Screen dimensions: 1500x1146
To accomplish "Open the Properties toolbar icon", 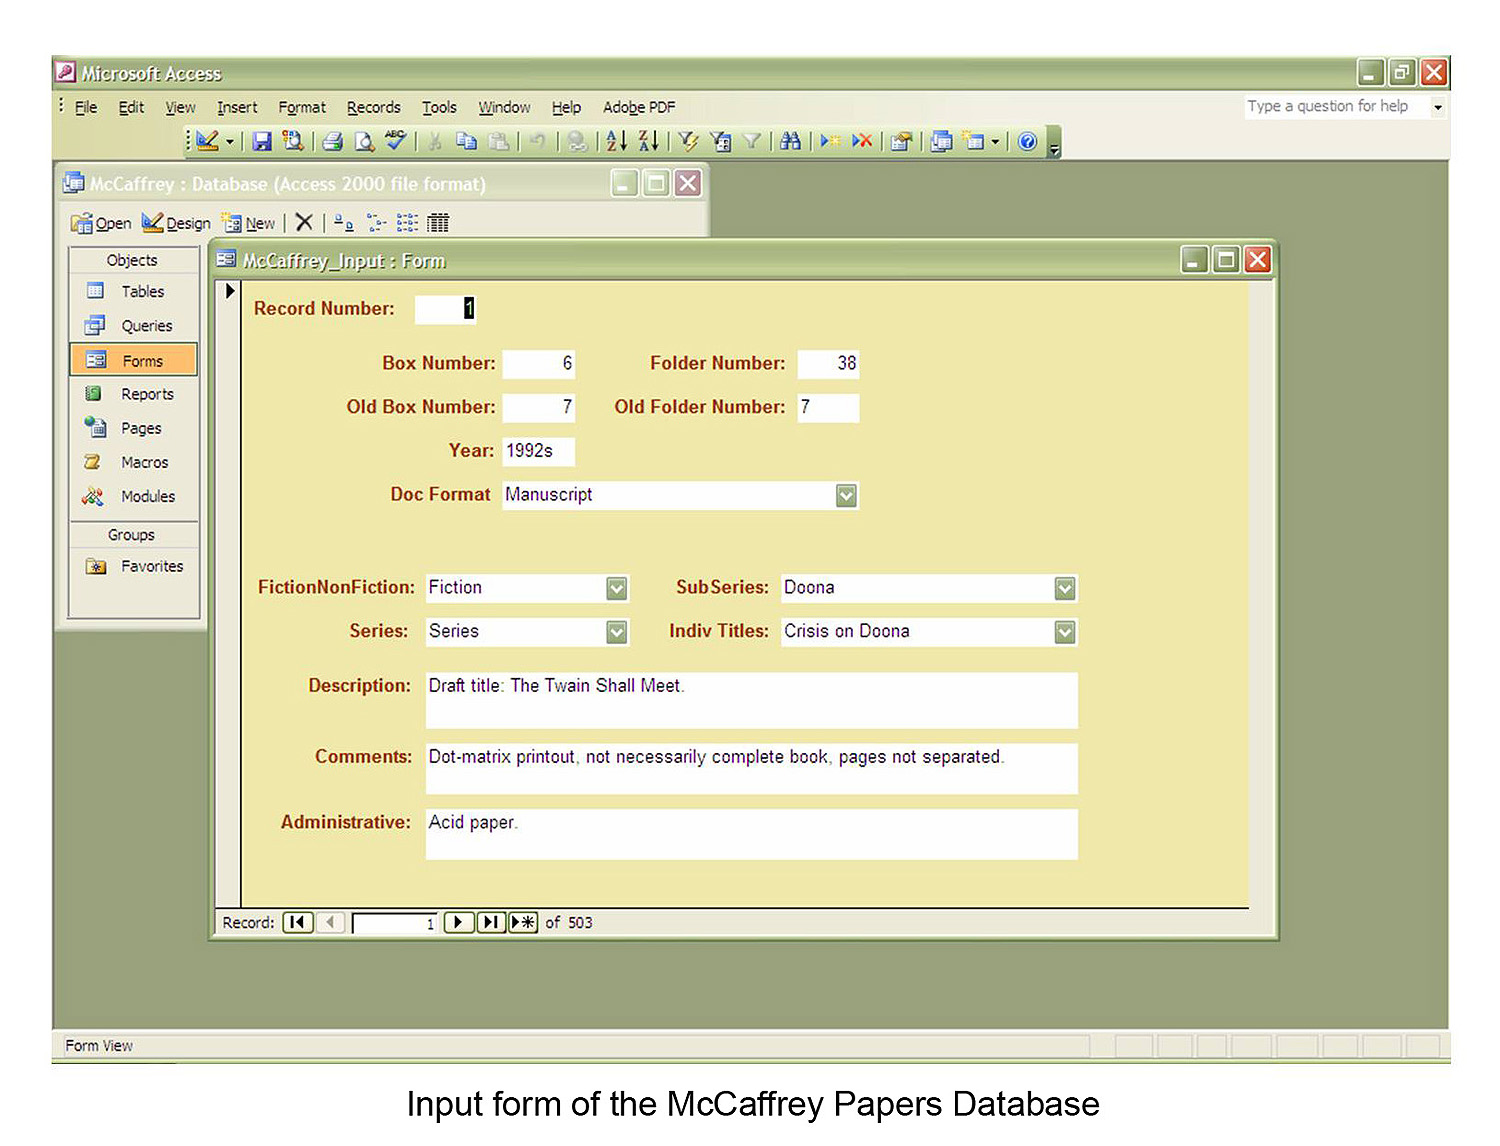I will pos(901,142).
